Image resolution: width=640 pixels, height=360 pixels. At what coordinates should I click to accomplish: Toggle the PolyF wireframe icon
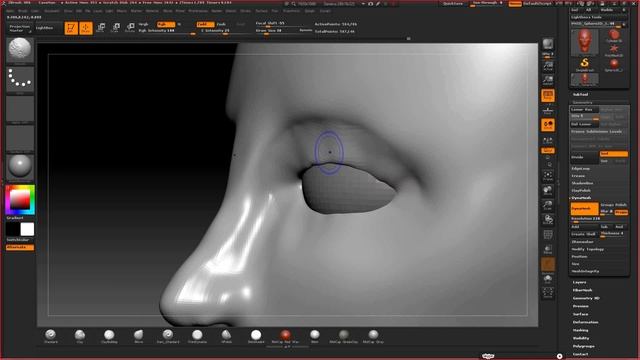[548, 235]
